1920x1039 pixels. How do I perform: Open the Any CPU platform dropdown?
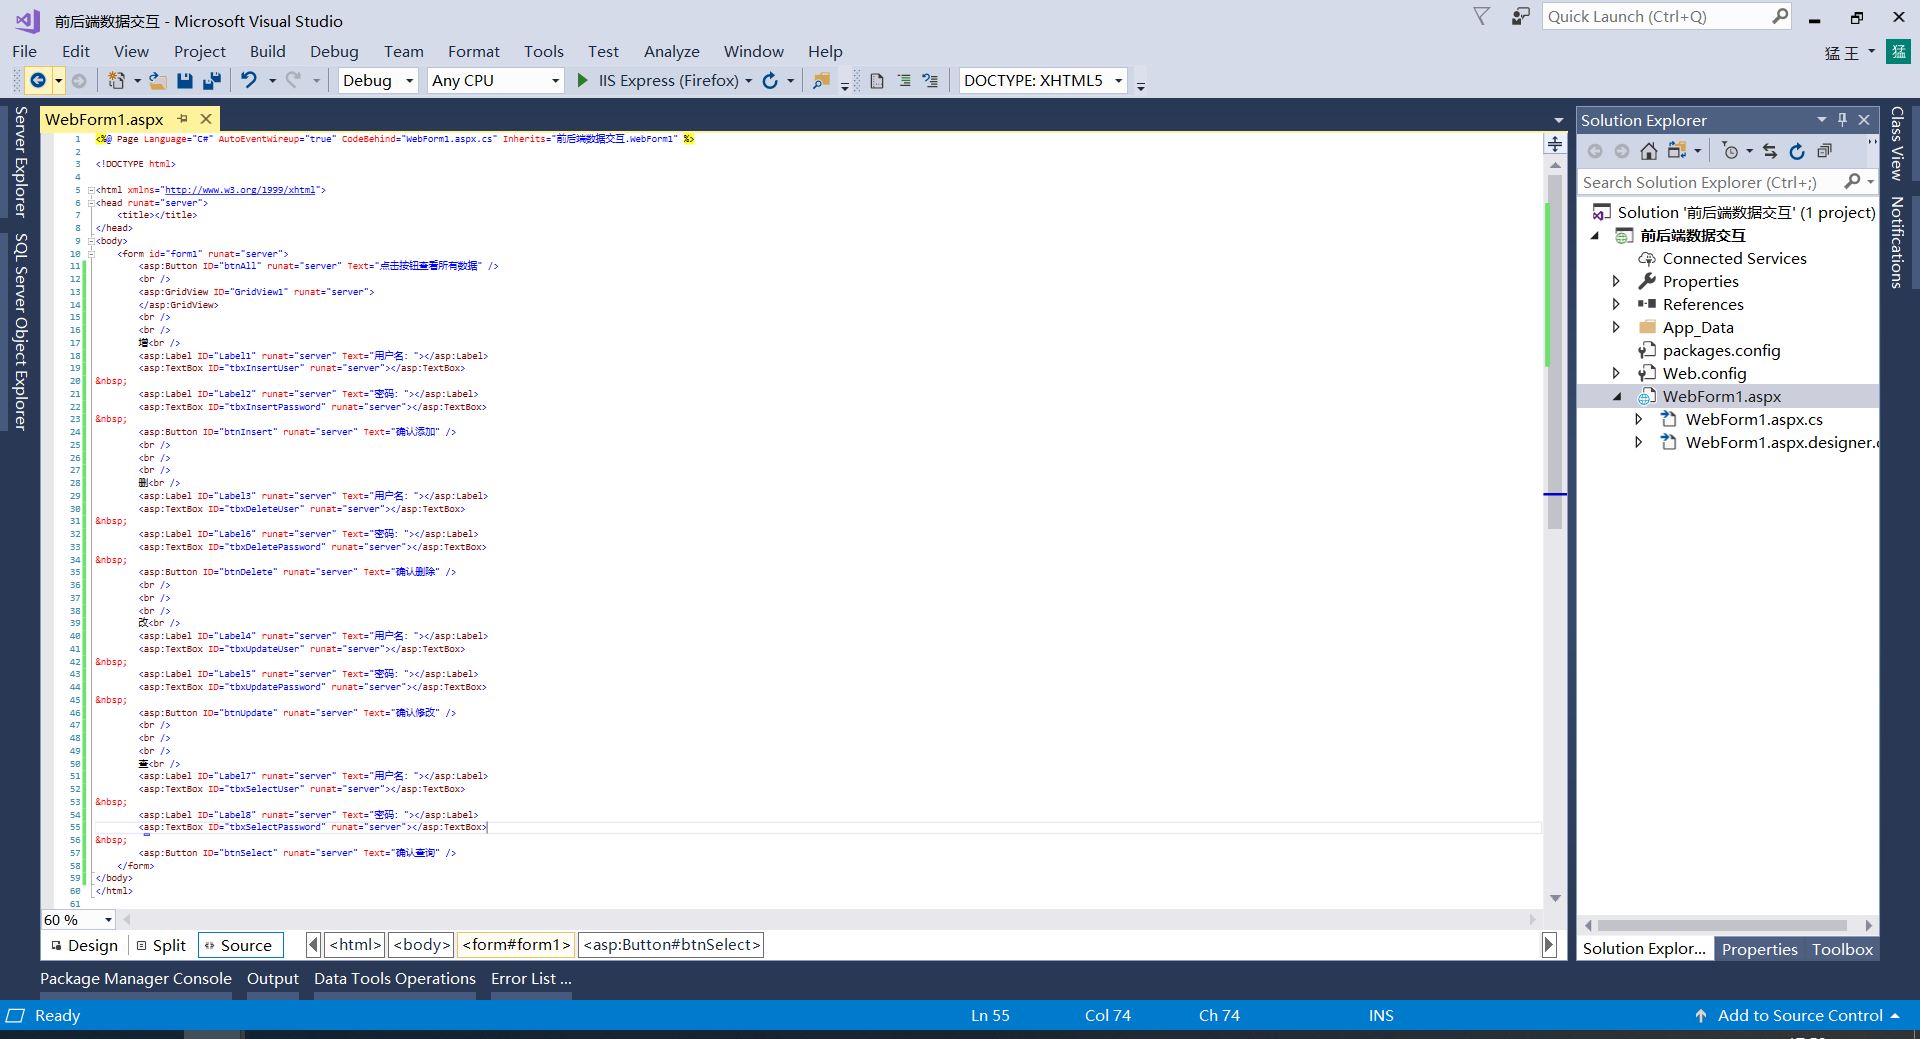tap(556, 81)
